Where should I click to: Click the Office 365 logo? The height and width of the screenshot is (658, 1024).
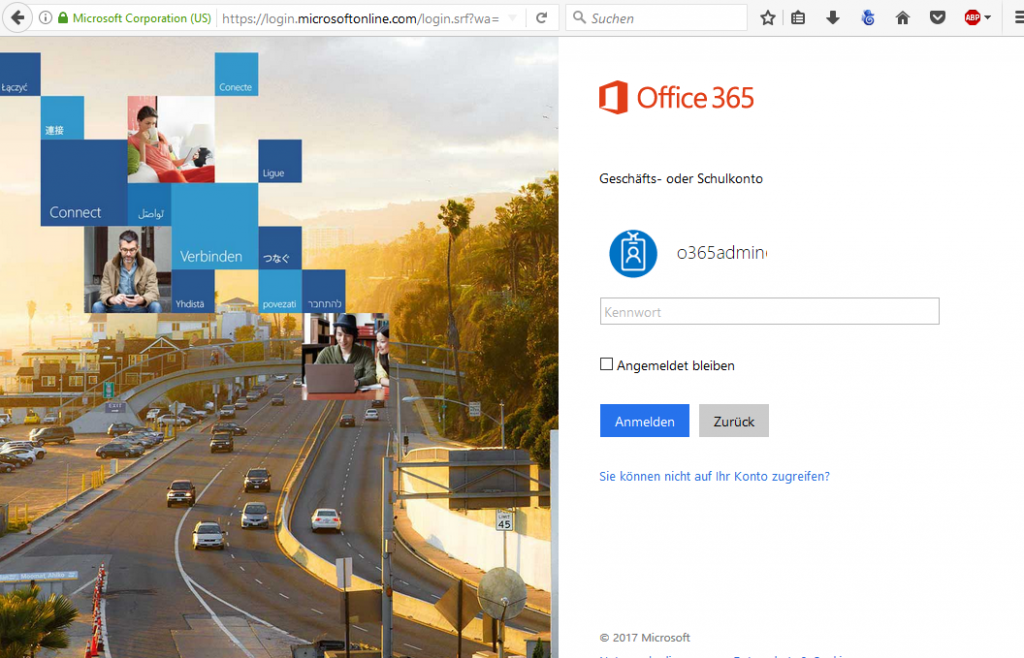coord(676,97)
